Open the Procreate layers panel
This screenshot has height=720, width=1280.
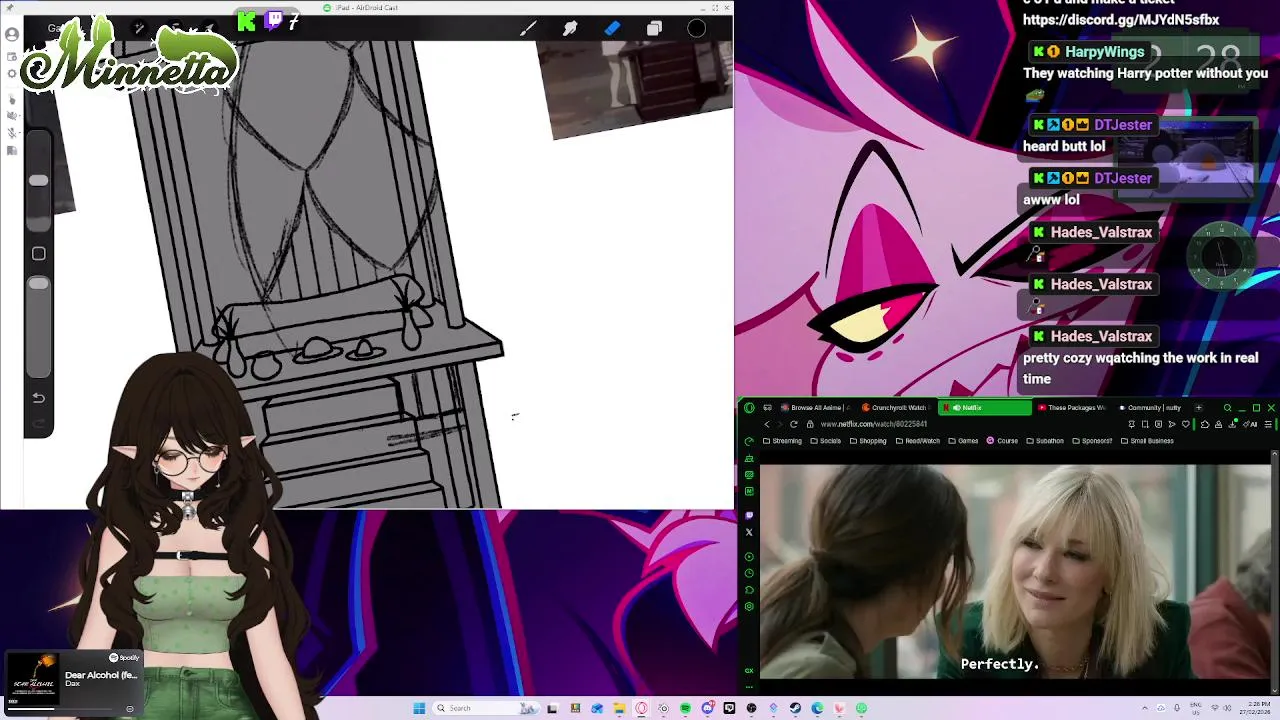(654, 29)
